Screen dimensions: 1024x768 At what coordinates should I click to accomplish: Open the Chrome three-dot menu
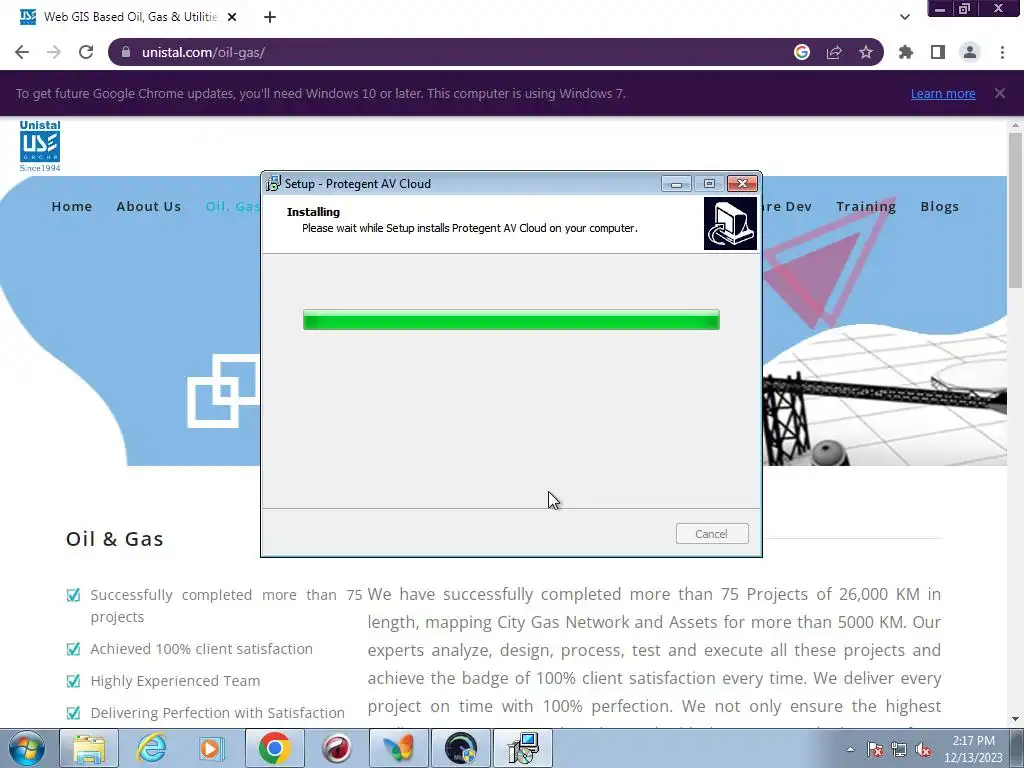click(1002, 52)
